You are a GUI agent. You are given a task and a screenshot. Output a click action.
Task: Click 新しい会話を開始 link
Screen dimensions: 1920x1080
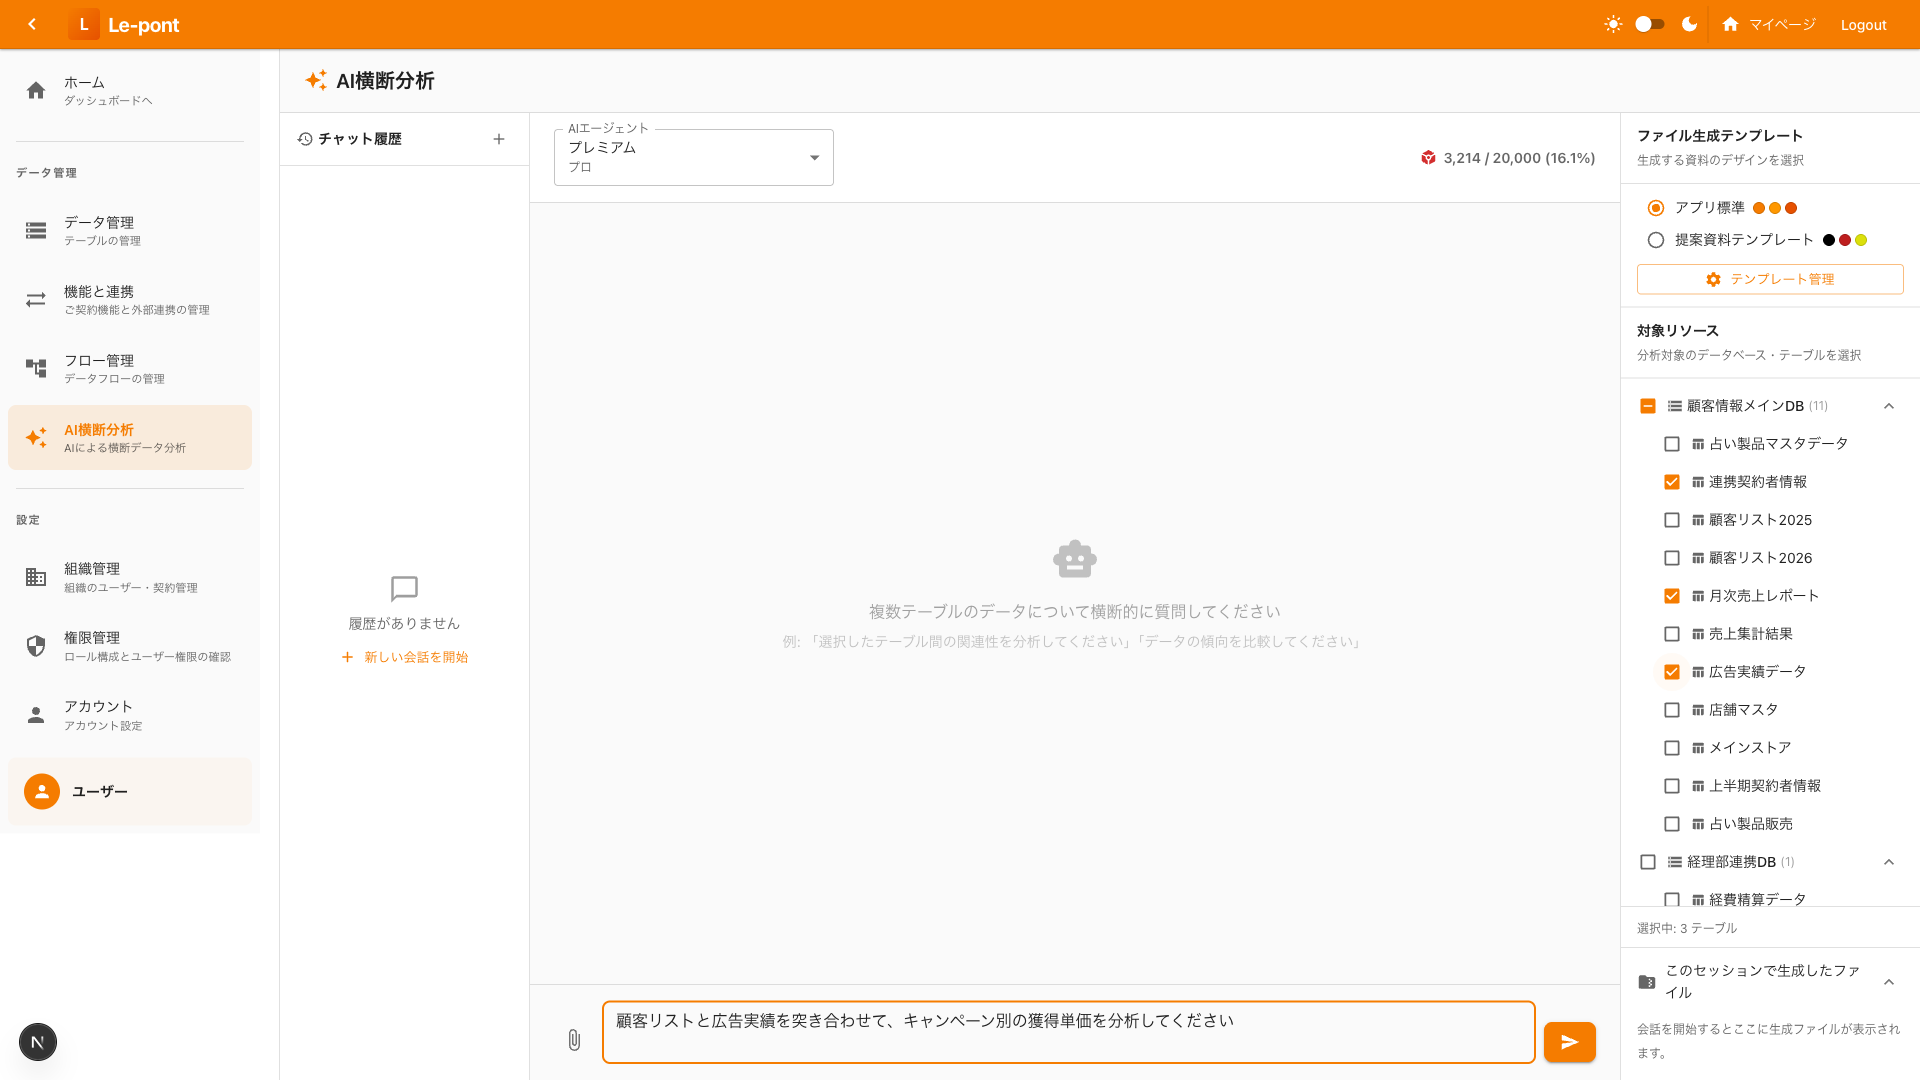(x=405, y=657)
